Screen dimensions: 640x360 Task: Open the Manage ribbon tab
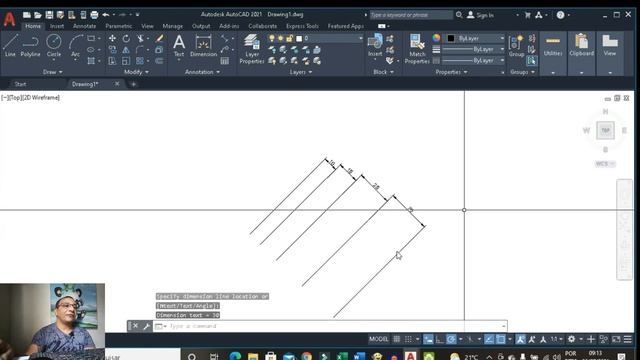[x=173, y=26]
